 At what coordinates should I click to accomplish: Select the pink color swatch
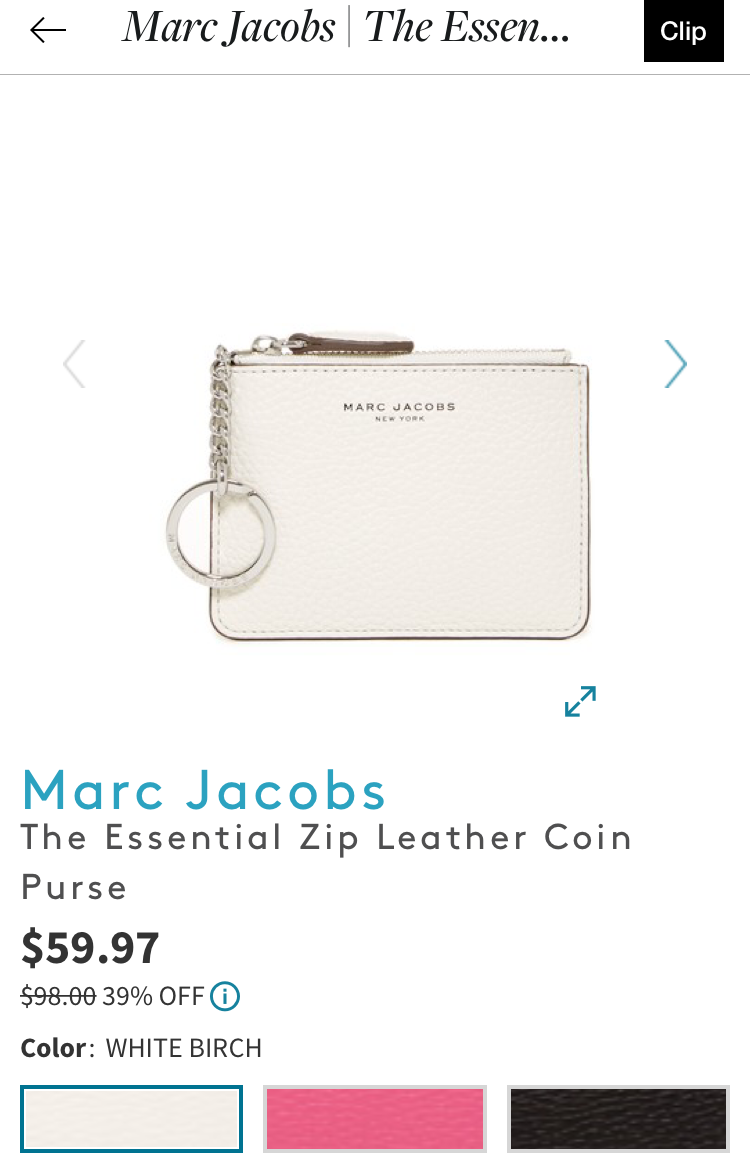click(375, 1119)
